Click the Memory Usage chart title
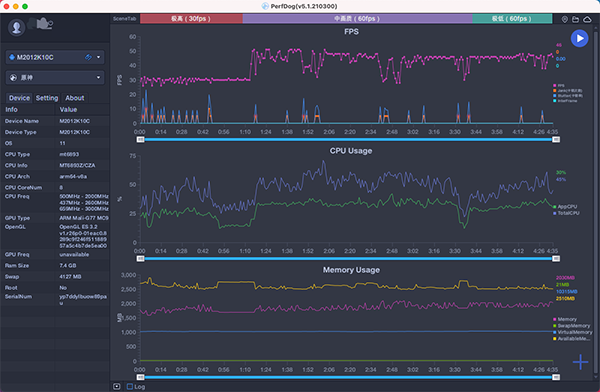This screenshot has width=600, height=392. pos(351,270)
